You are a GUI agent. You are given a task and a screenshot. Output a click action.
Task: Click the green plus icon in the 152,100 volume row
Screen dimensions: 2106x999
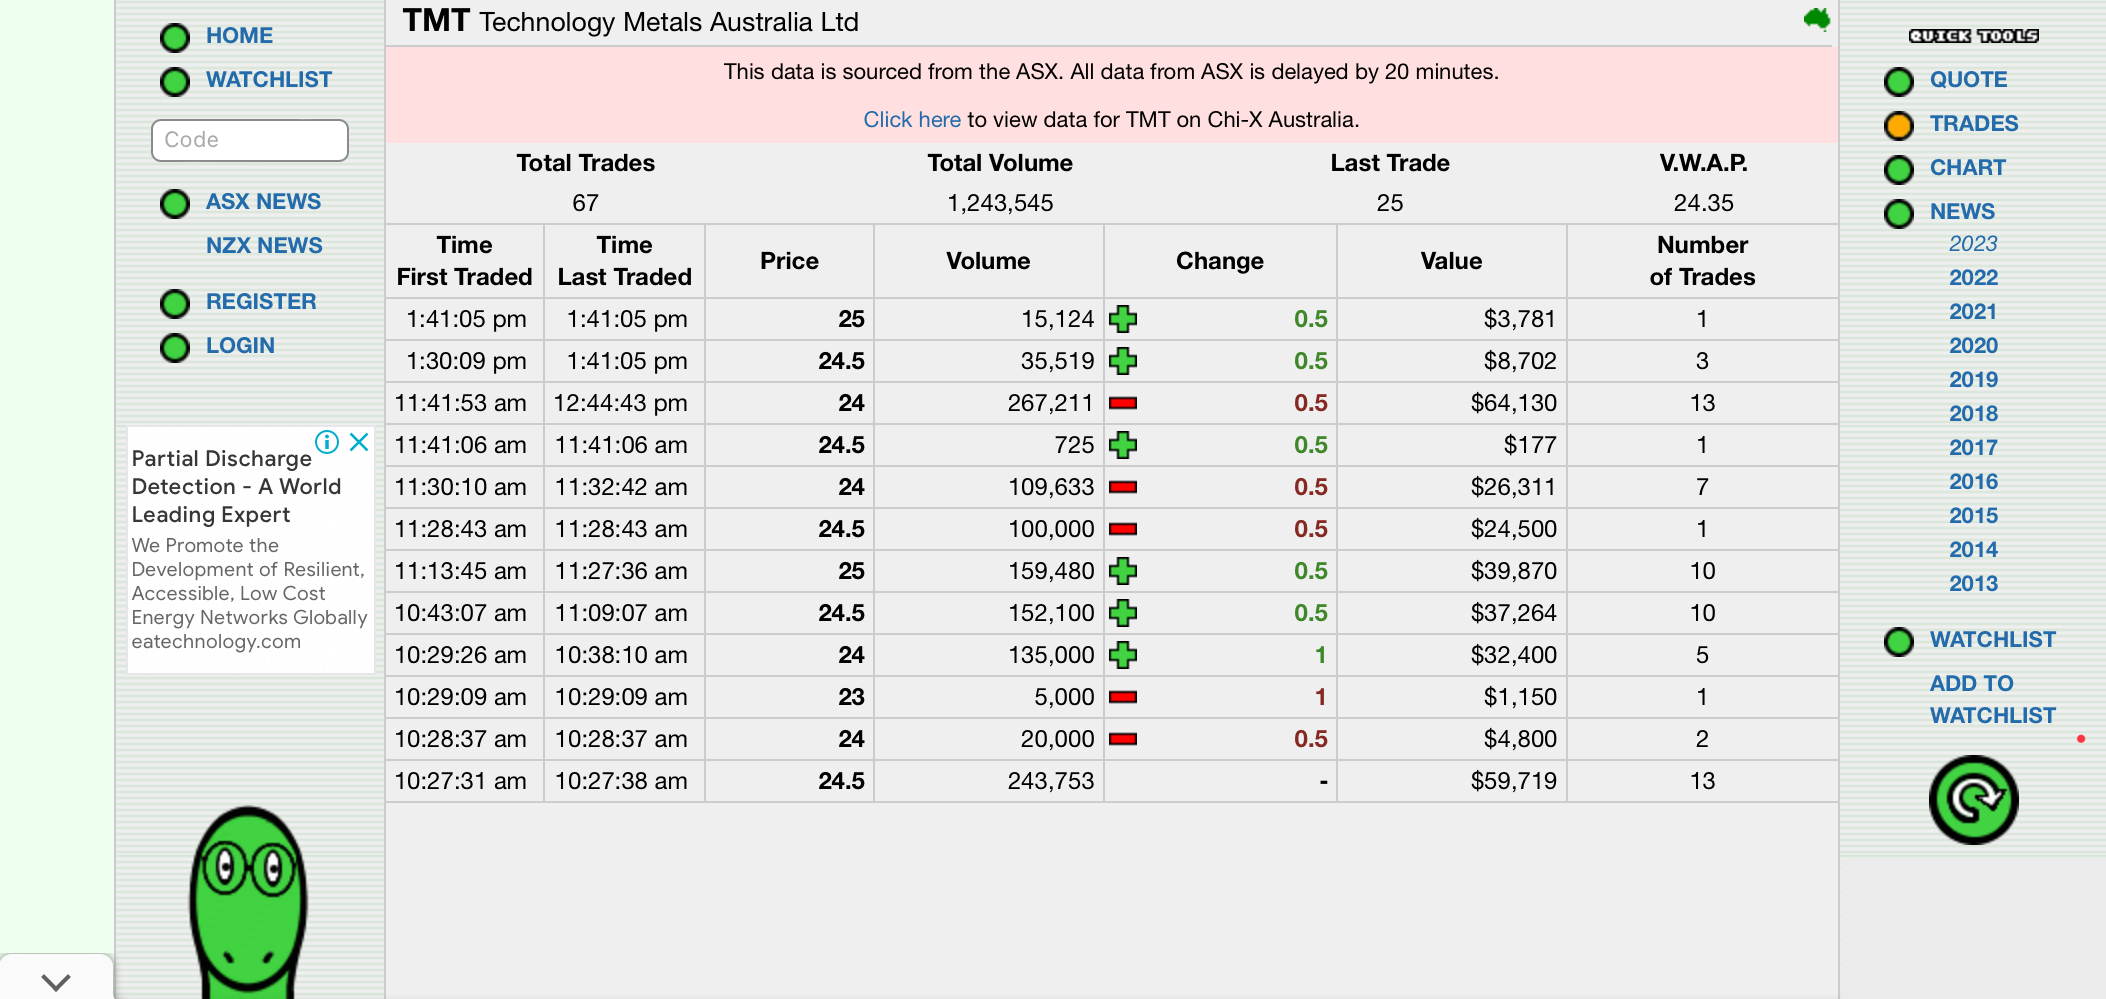1123,613
